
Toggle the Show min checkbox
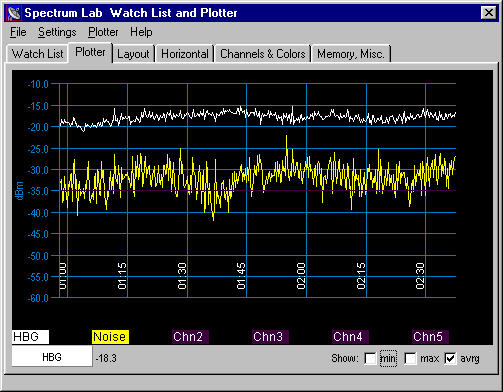coord(370,359)
